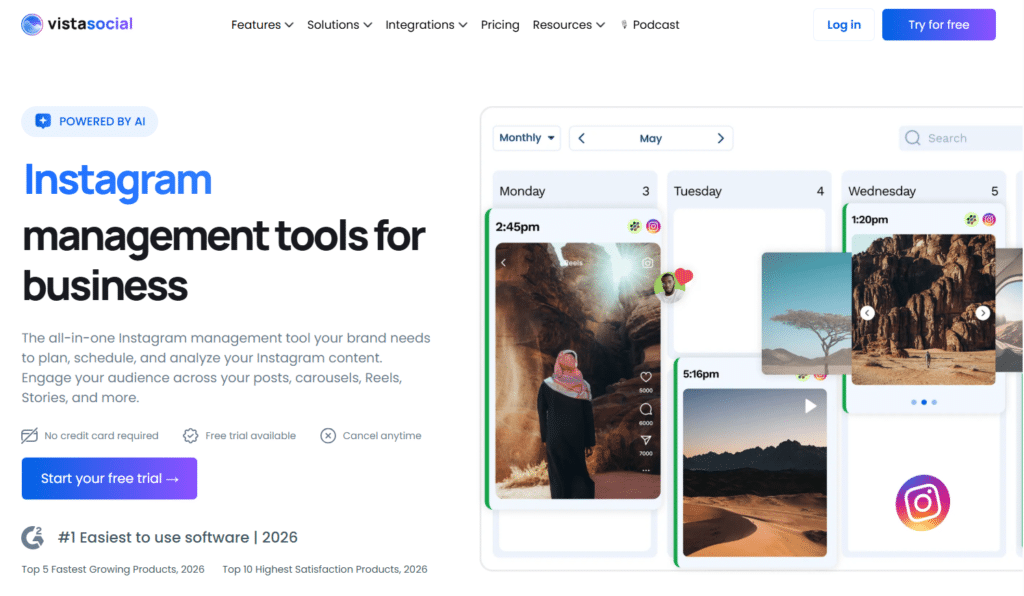Viewport: 1024px width, 596px height.
Task: Click the Vista Social logo
Action: 77,24
